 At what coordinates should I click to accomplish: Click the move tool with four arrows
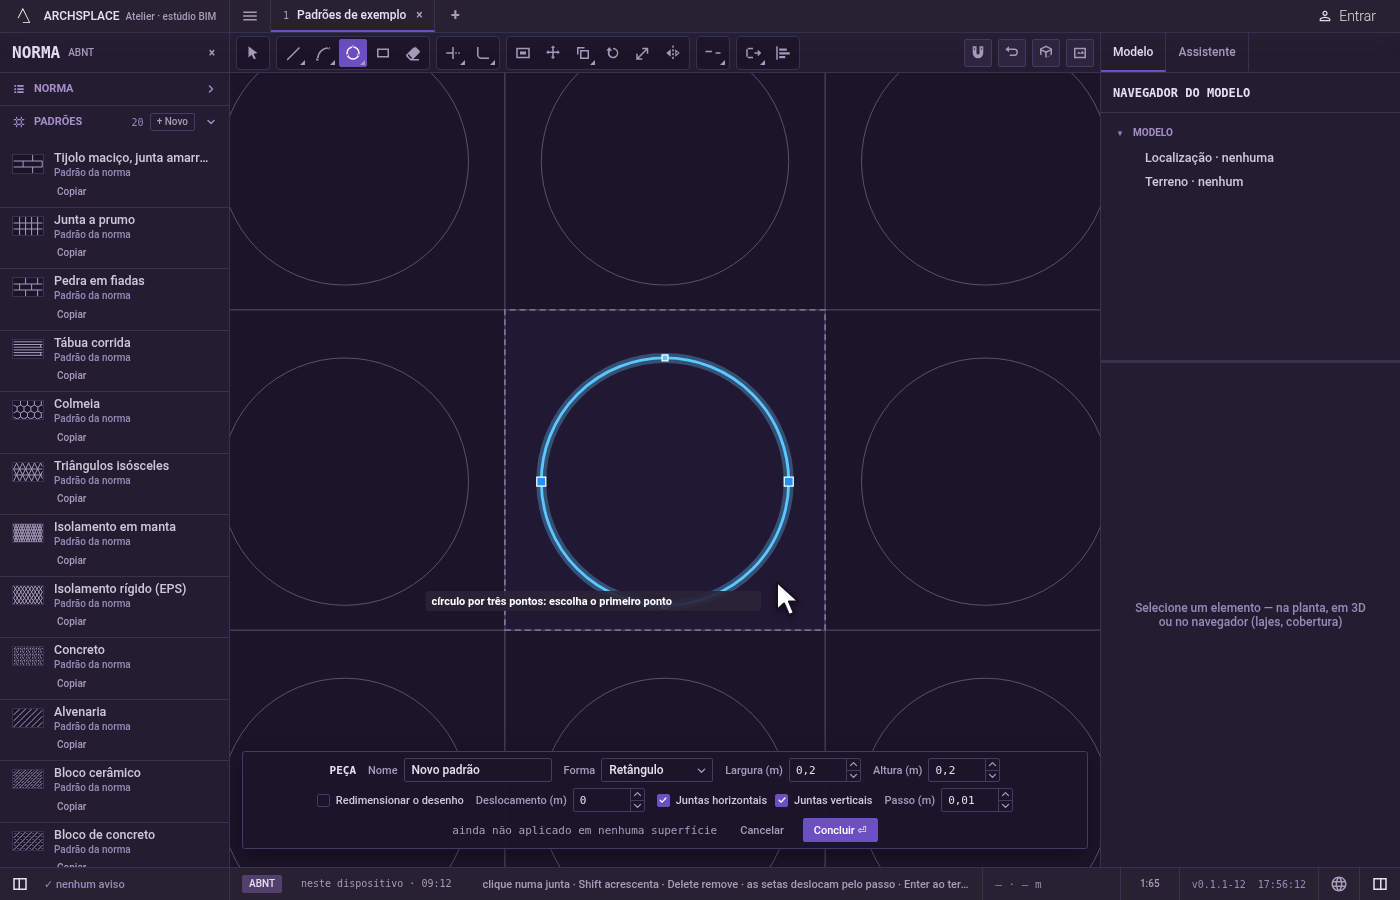553,53
